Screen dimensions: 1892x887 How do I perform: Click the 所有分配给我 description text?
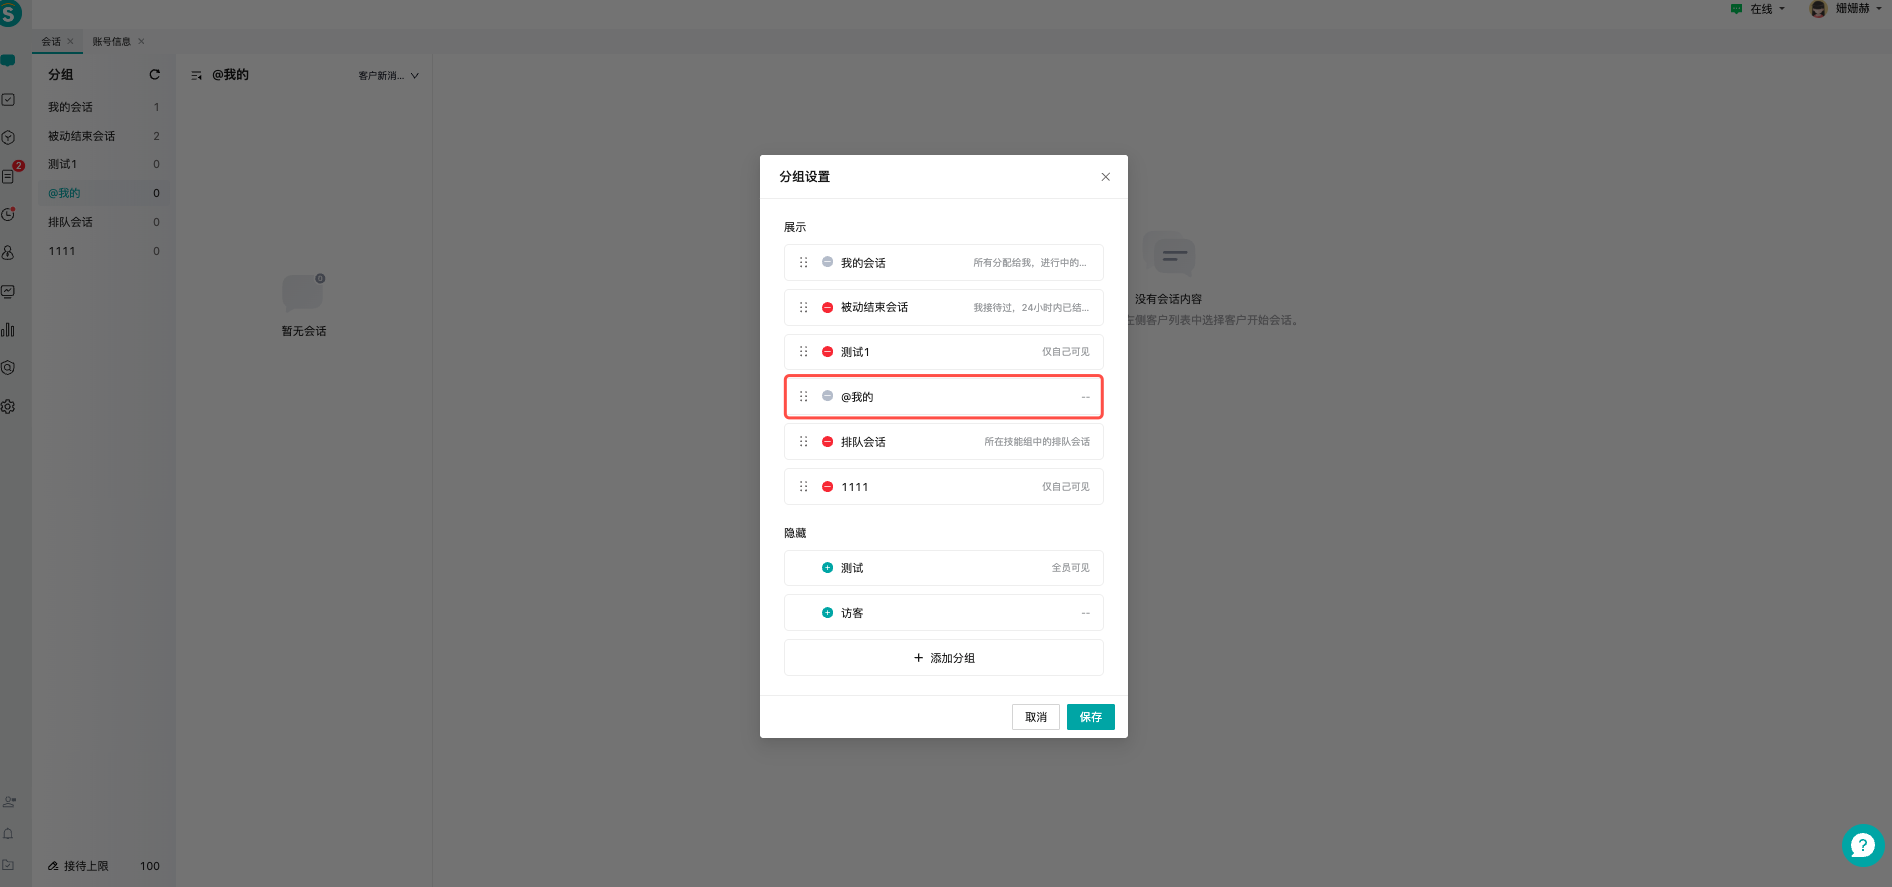point(1030,263)
